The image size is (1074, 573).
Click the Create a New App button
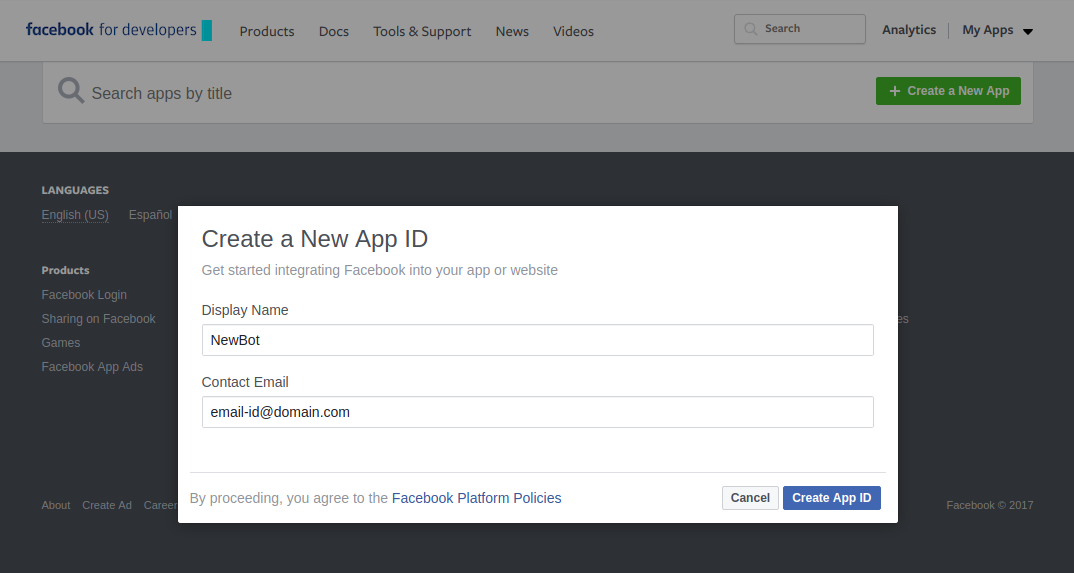click(x=948, y=91)
